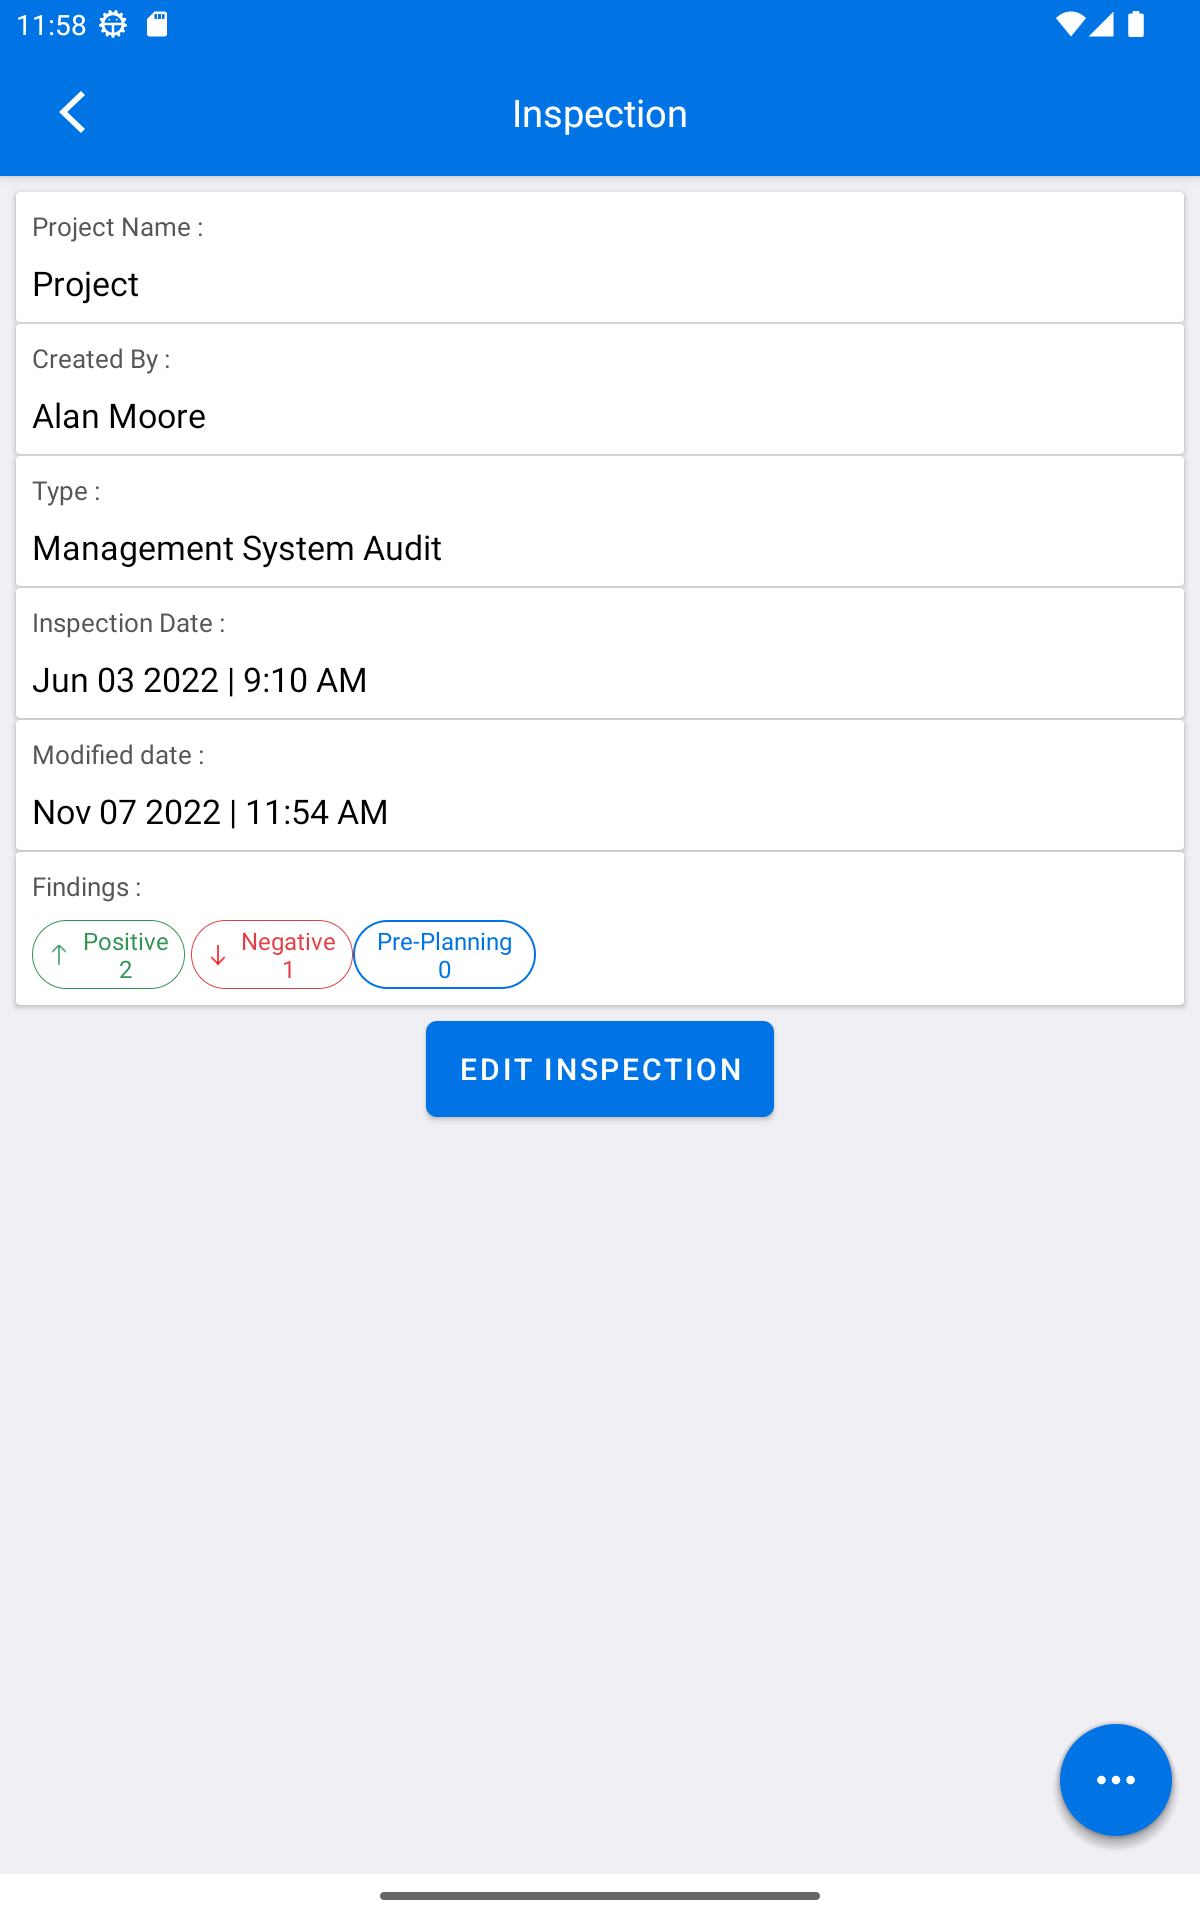The image size is (1200, 1920).
Task: Tap the bottom navigation home handle
Action: pos(600,1895)
